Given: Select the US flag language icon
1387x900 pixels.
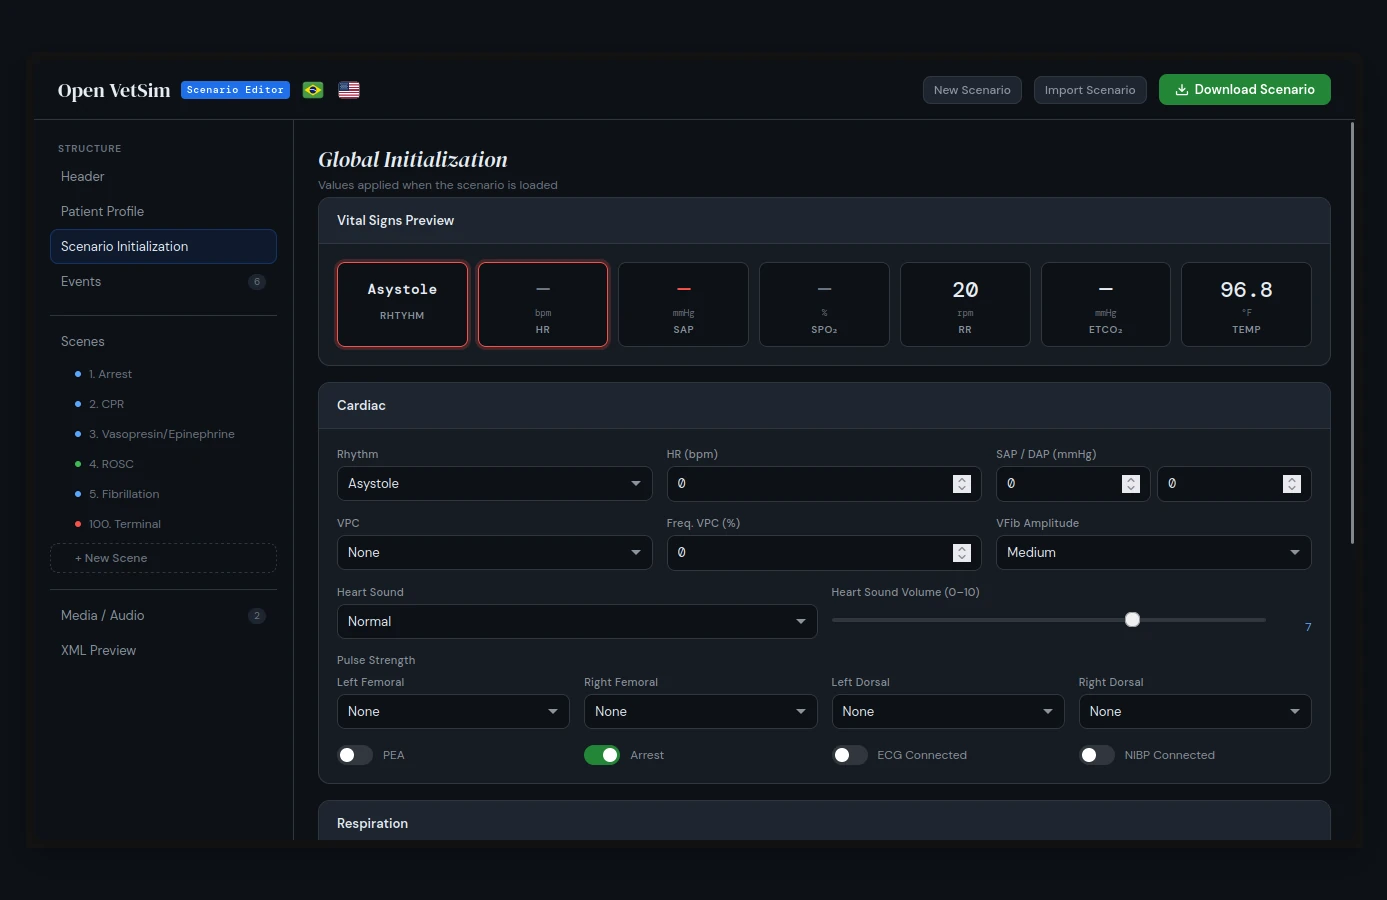Looking at the screenshot, I should 349,90.
